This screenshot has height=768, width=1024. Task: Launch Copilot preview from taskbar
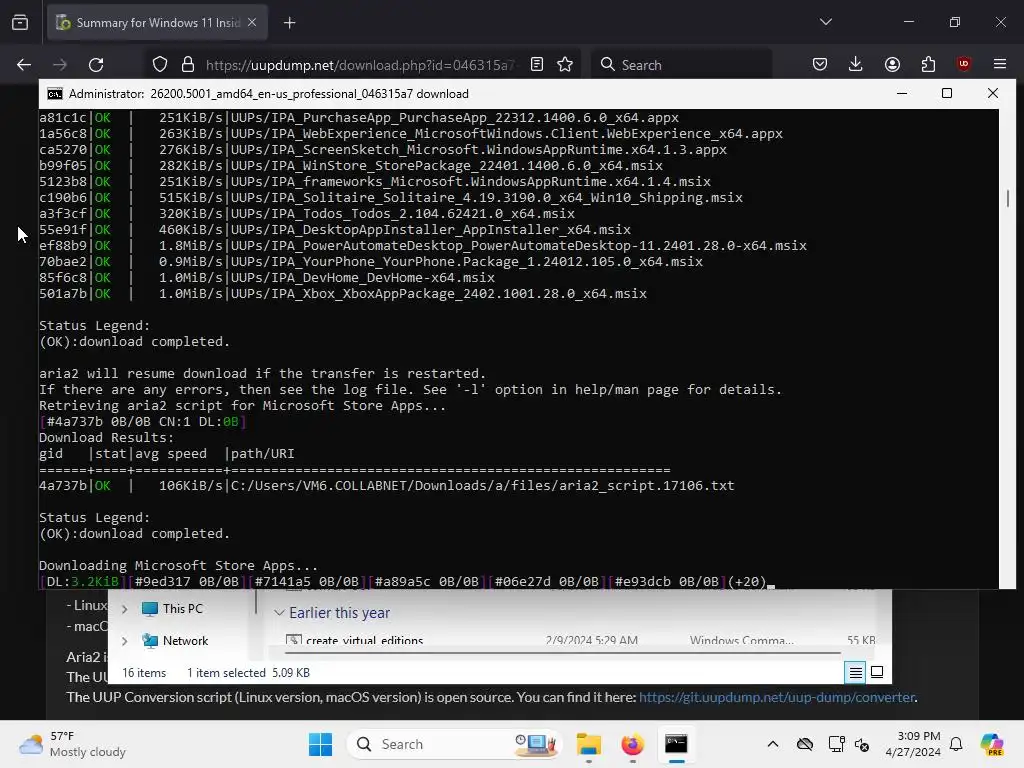click(x=991, y=744)
